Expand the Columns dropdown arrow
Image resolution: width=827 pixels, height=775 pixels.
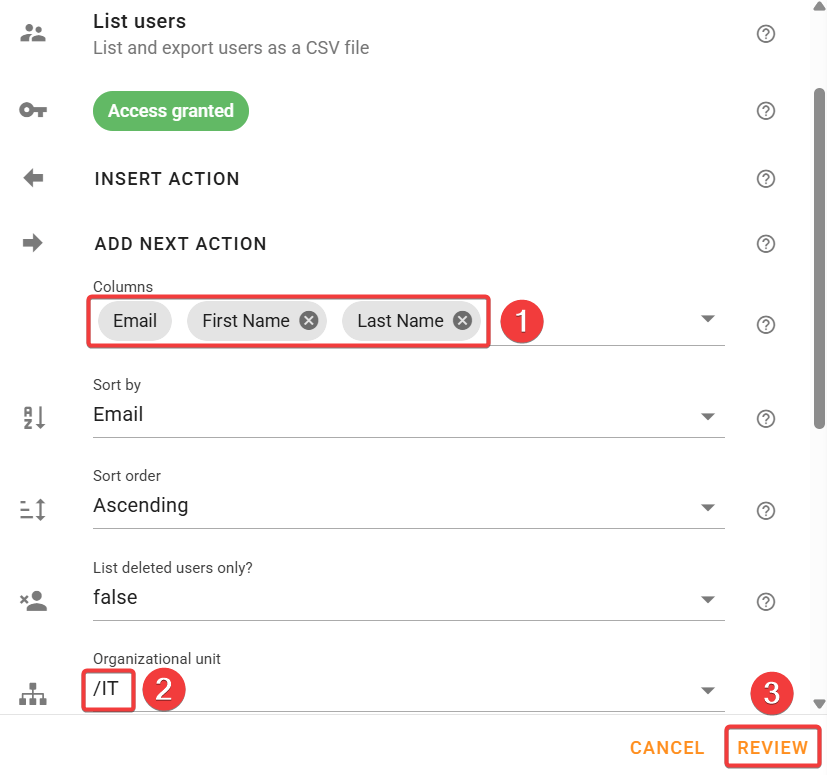(x=707, y=318)
